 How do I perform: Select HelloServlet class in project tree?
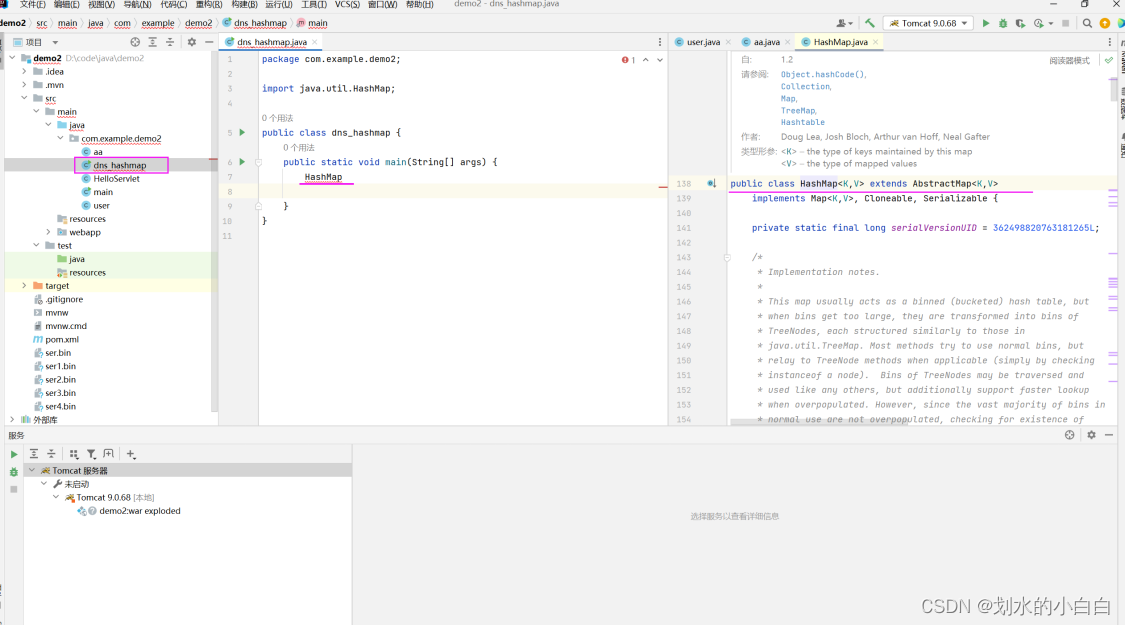click(116, 179)
